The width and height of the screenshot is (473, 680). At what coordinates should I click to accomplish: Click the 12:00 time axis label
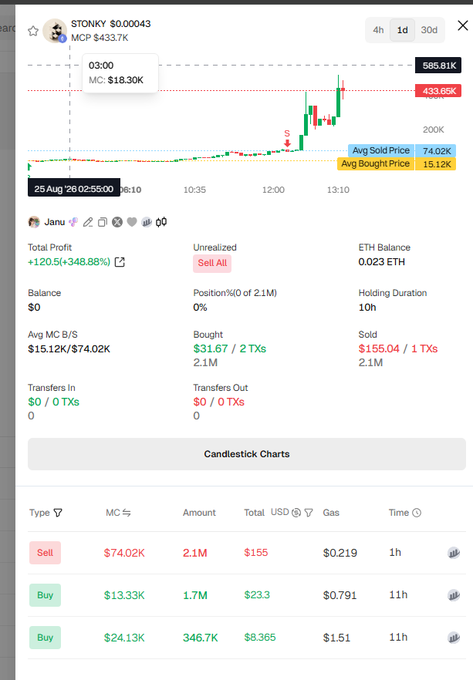[273, 190]
